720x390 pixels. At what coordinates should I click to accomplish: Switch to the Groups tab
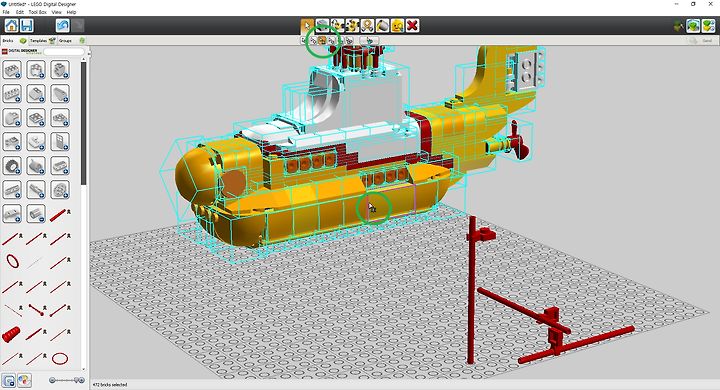(x=71, y=40)
